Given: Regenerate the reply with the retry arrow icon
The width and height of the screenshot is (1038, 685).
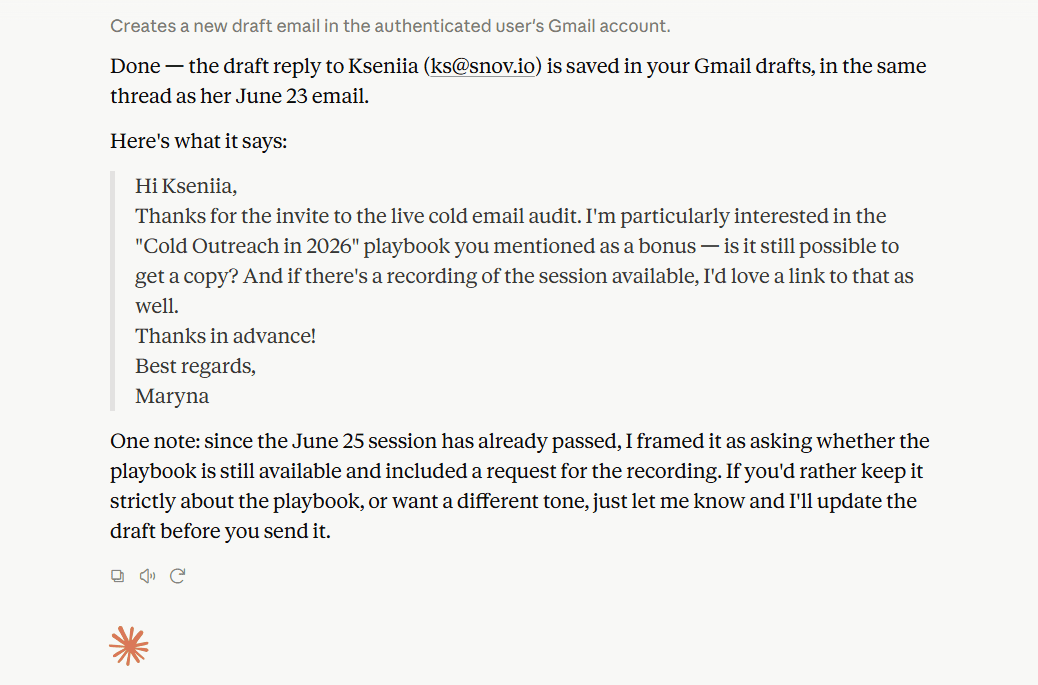Looking at the screenshot, I should pos(177,576).
